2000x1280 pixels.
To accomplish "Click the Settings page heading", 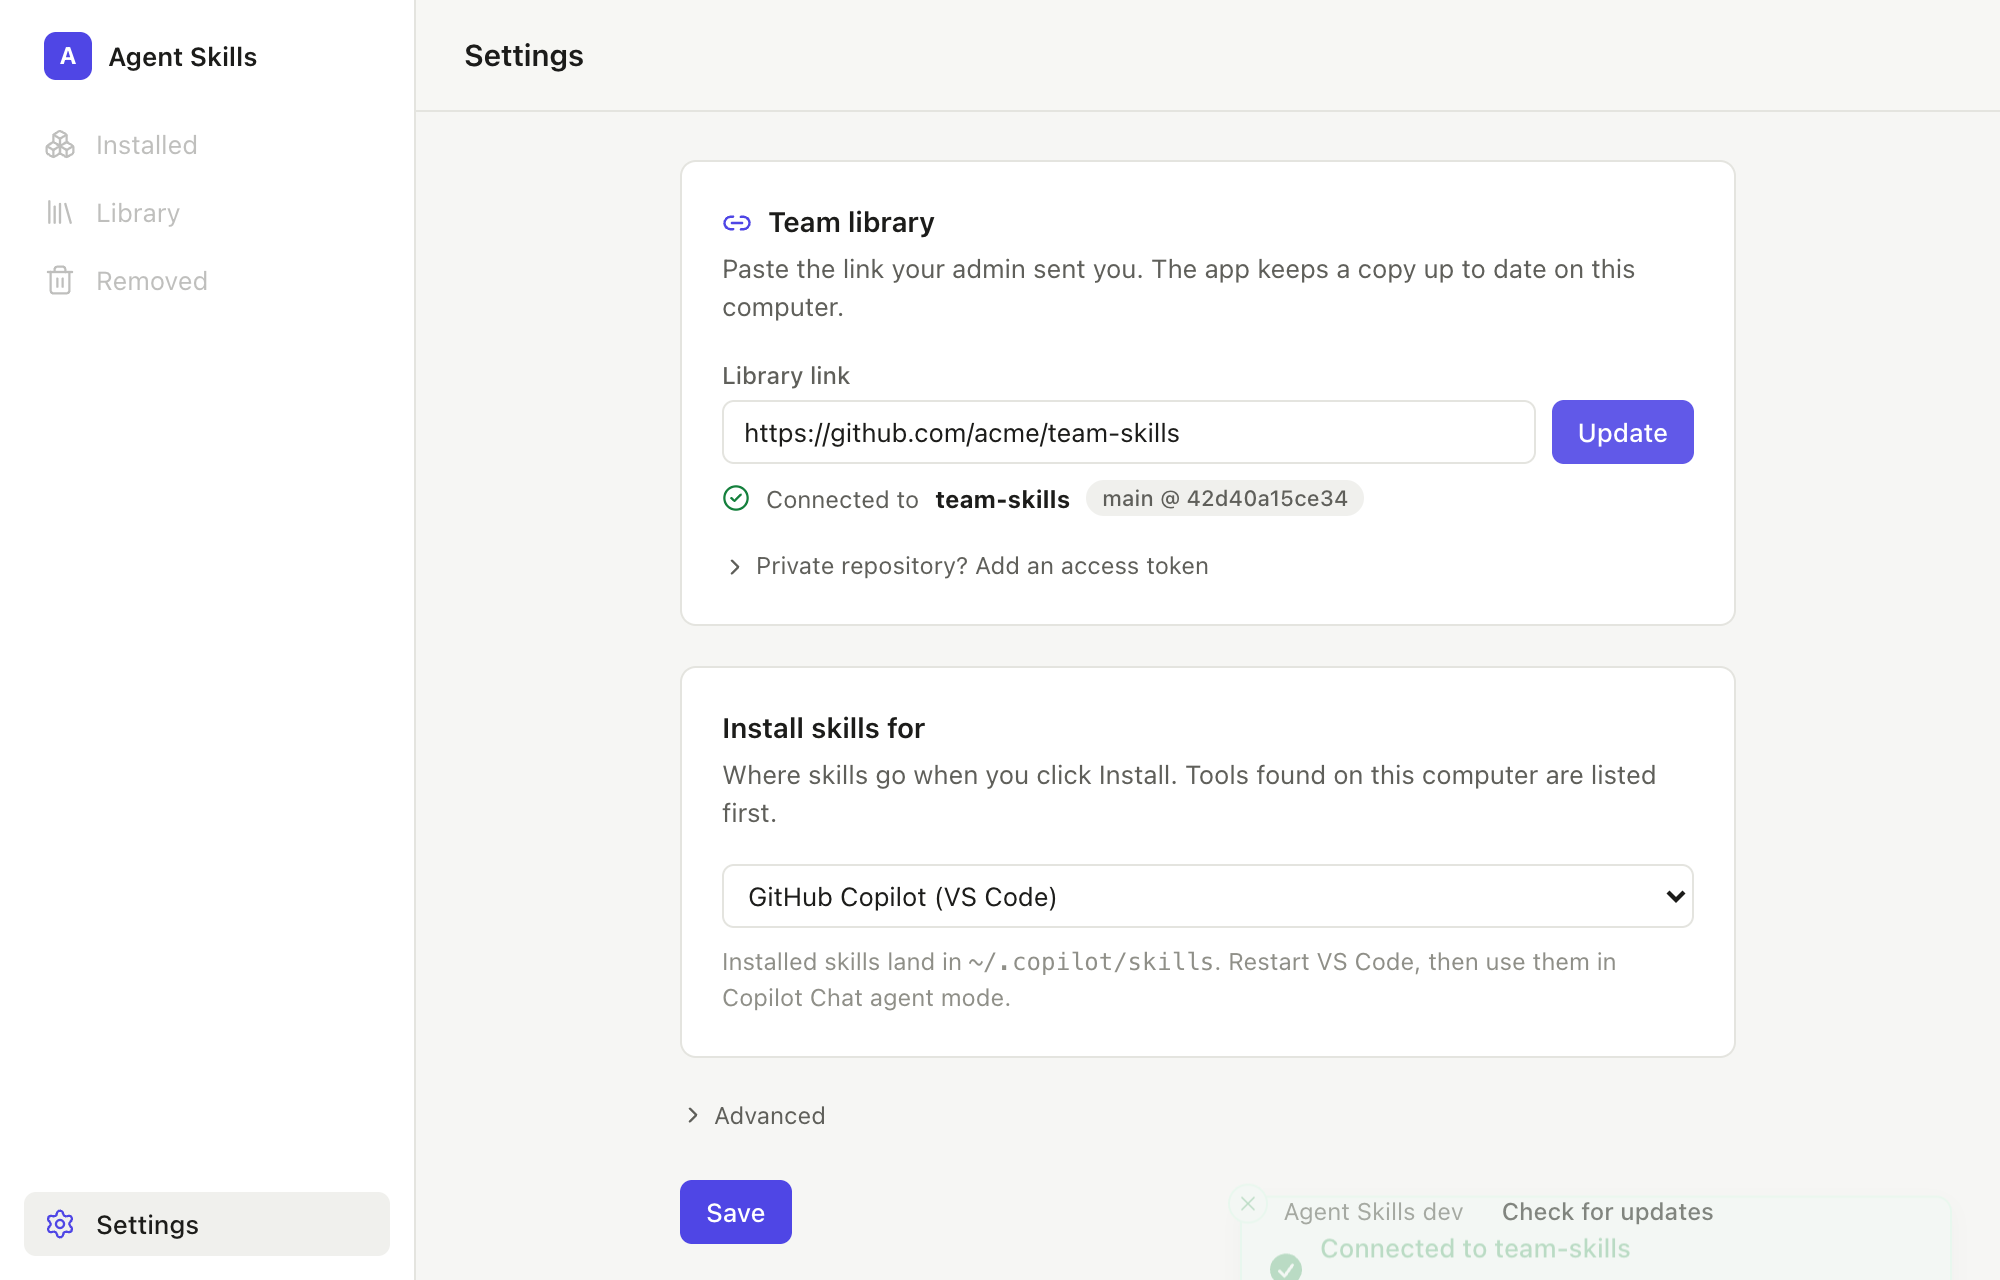I will click(x=524, y=56).
